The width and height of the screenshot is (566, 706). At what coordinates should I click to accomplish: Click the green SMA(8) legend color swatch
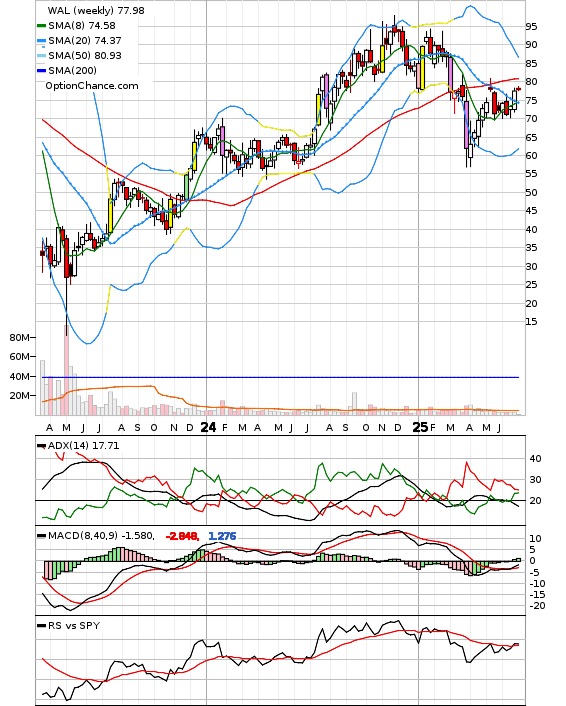pos(41,26)
